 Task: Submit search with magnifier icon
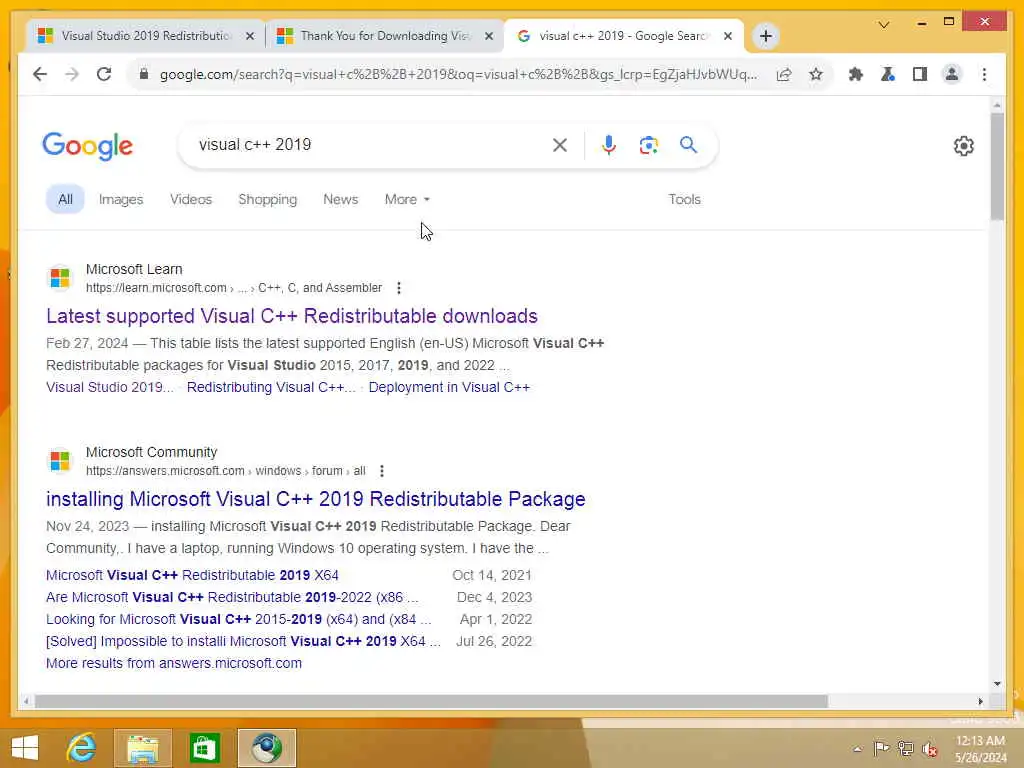coord(688,145)
